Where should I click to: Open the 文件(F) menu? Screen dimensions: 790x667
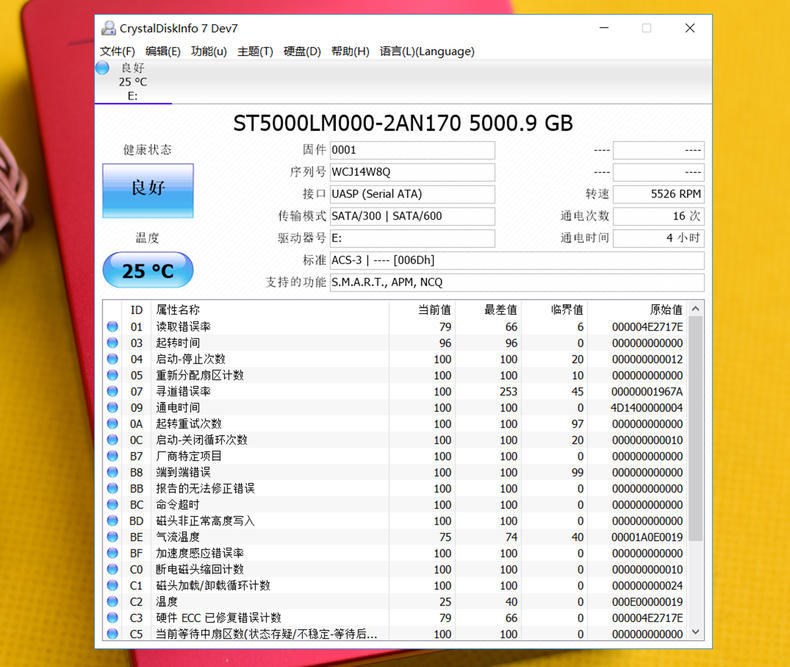pos(117,51)
